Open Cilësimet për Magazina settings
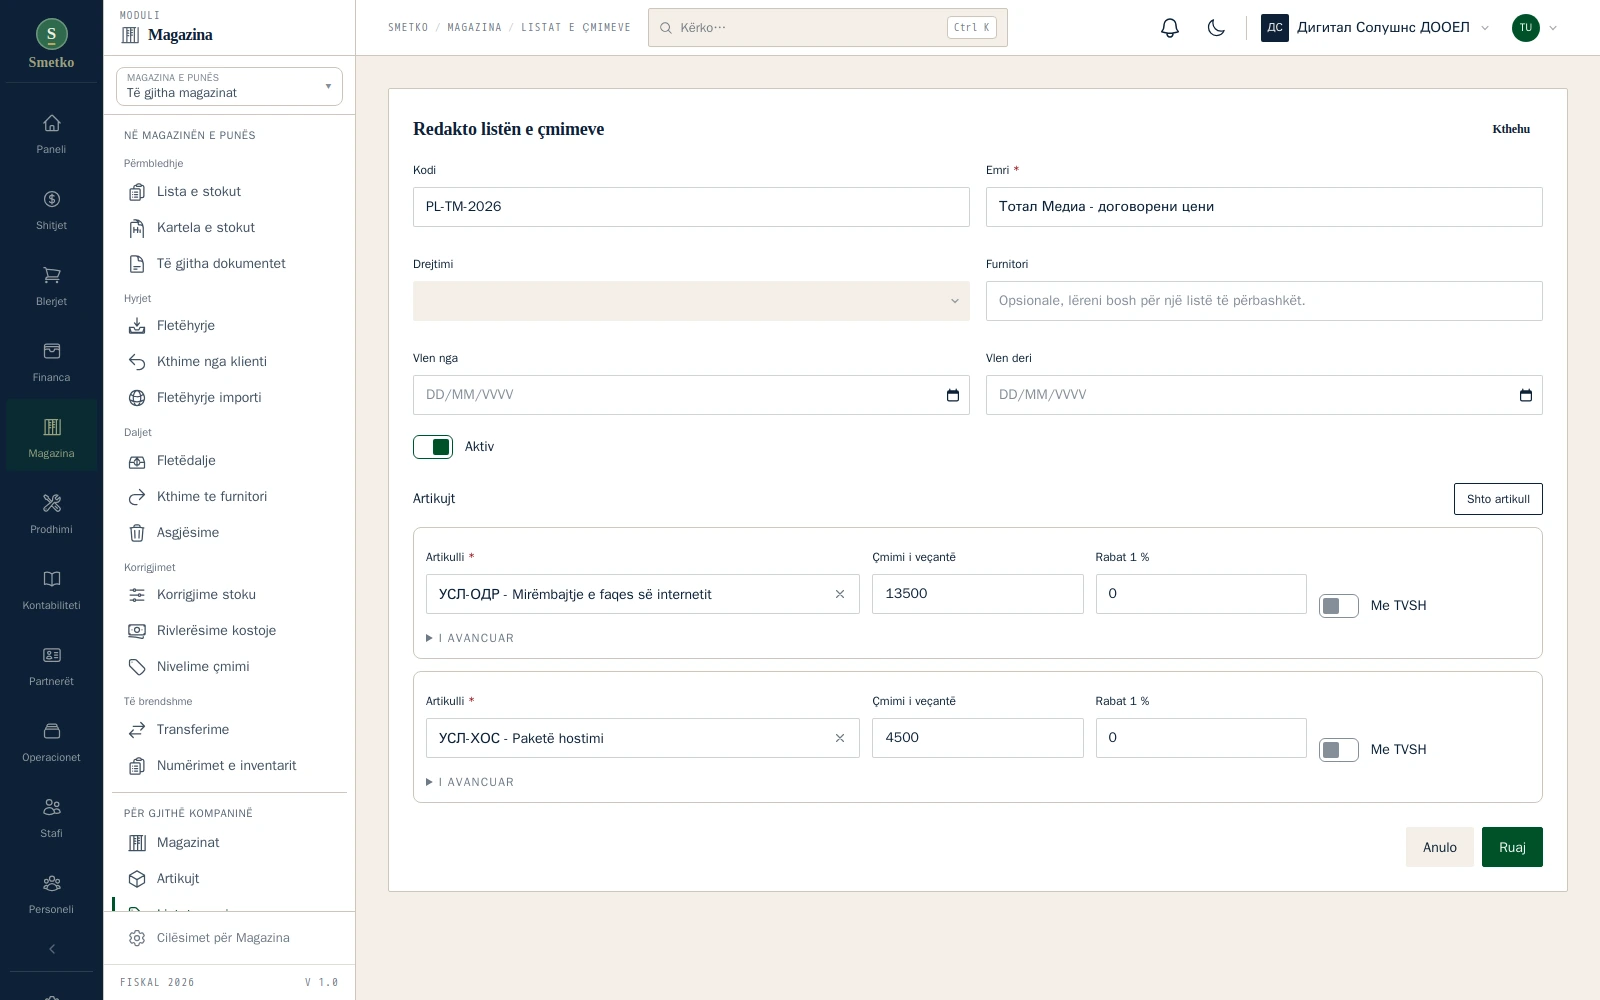This screenshot has width=1600, height=1000. tap(229, 938)
